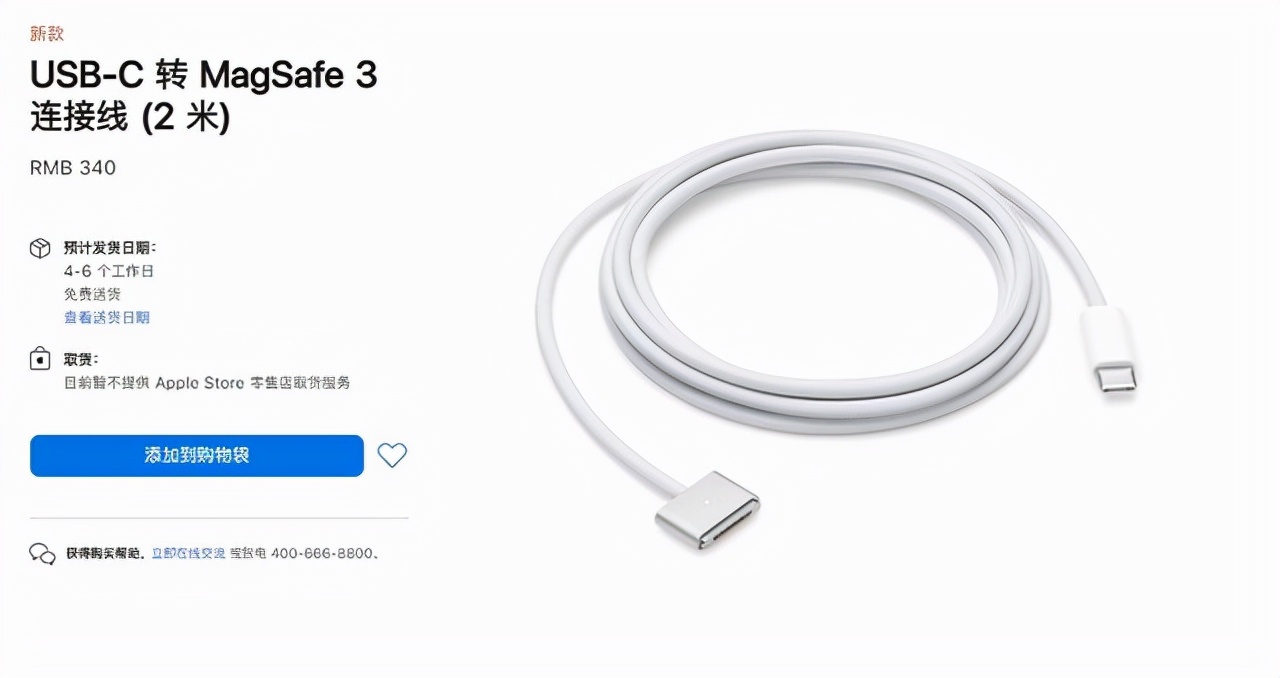Screen dimensions: 1280x678
Task: Click the 获得购买帮助 help text
Action: [105, 553]
